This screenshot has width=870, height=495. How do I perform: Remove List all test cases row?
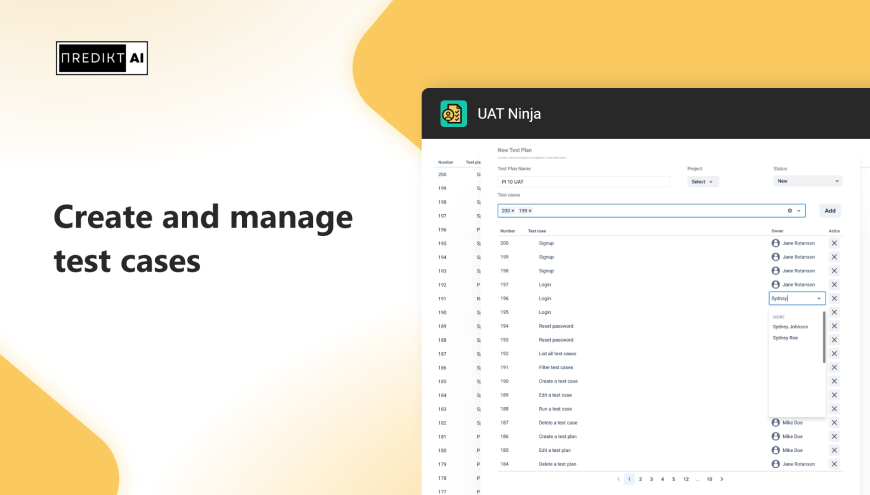(x=834, y=353)
